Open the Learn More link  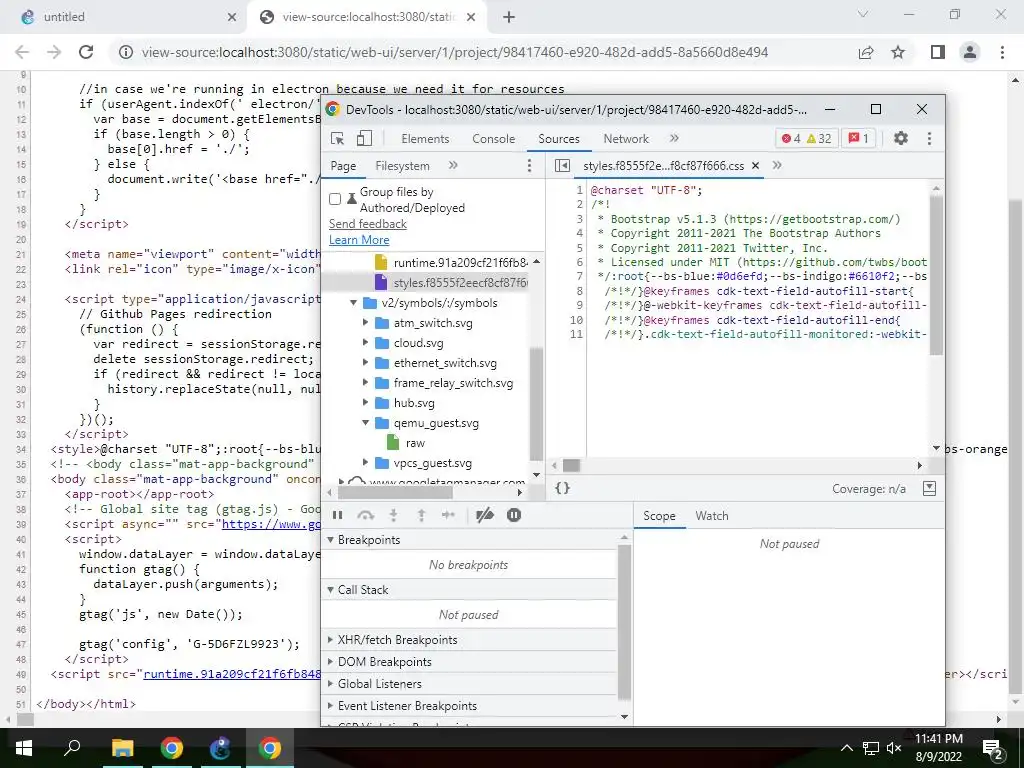click(359, 240)
